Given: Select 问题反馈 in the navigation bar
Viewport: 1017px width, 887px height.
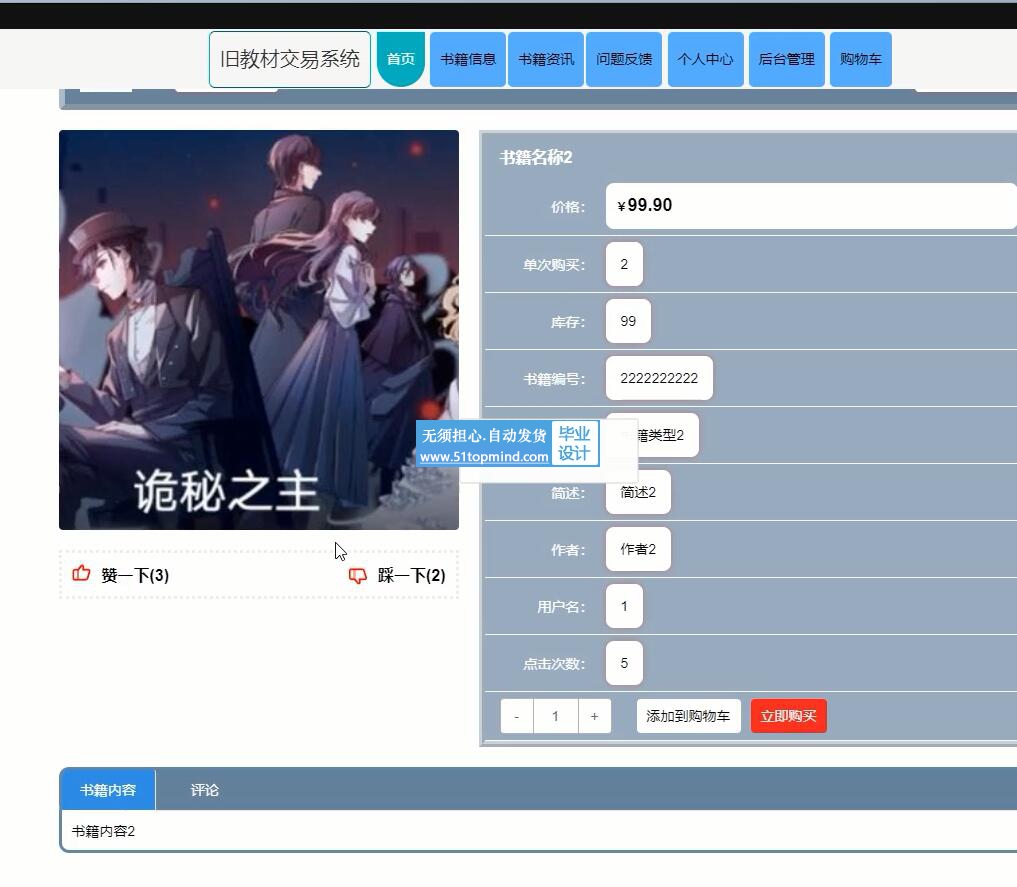Looking at the screenshot, I should pos(624,59).
